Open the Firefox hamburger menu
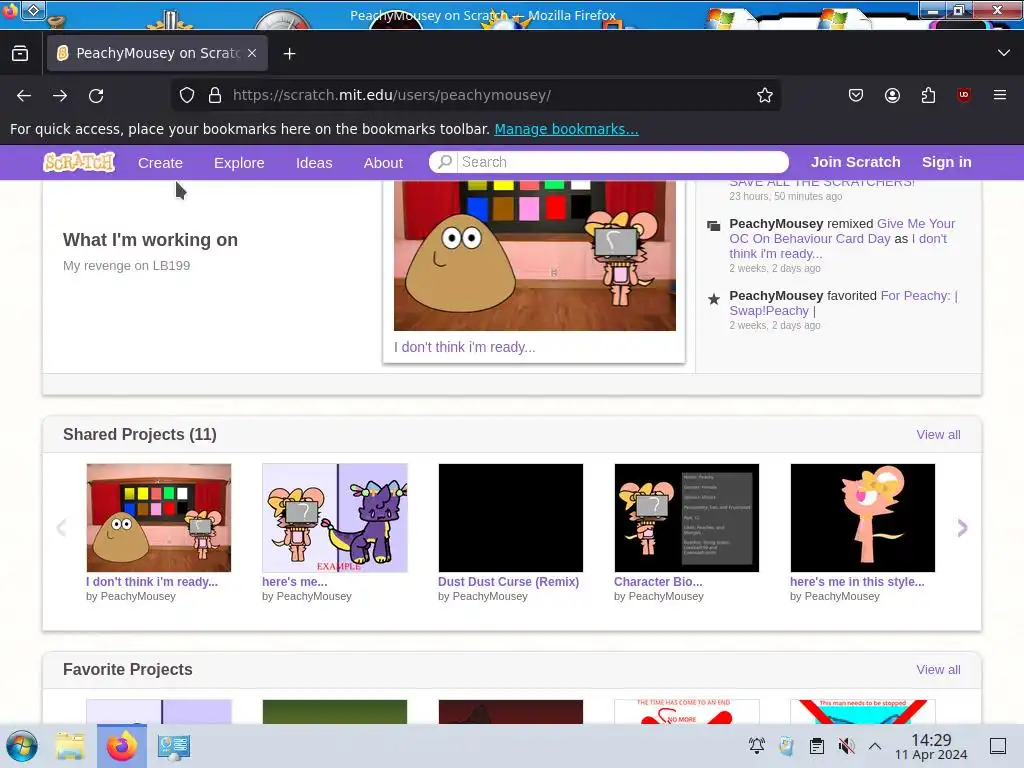The height and width of the screenshot is (768, 1024). 1000,95
